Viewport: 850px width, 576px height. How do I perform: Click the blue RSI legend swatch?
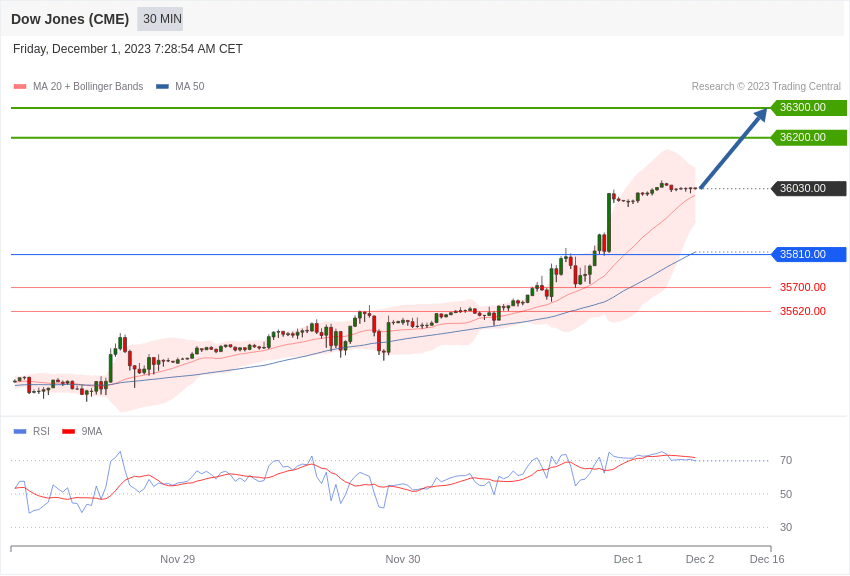point(20,432)
